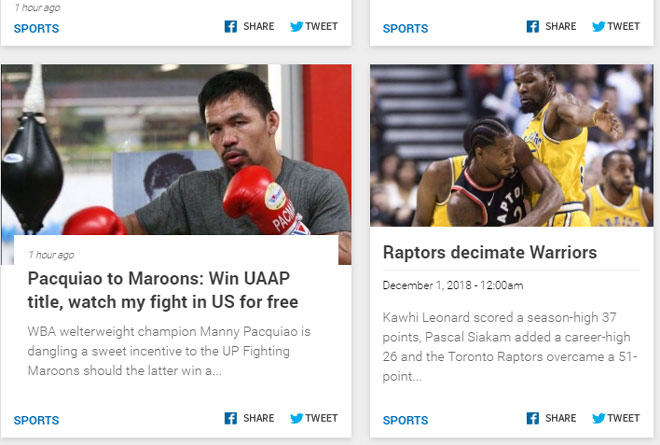This screenshot has width=660, height=445.
Task: Click TWEET text on Raptors article
Action: pos(623,418)
